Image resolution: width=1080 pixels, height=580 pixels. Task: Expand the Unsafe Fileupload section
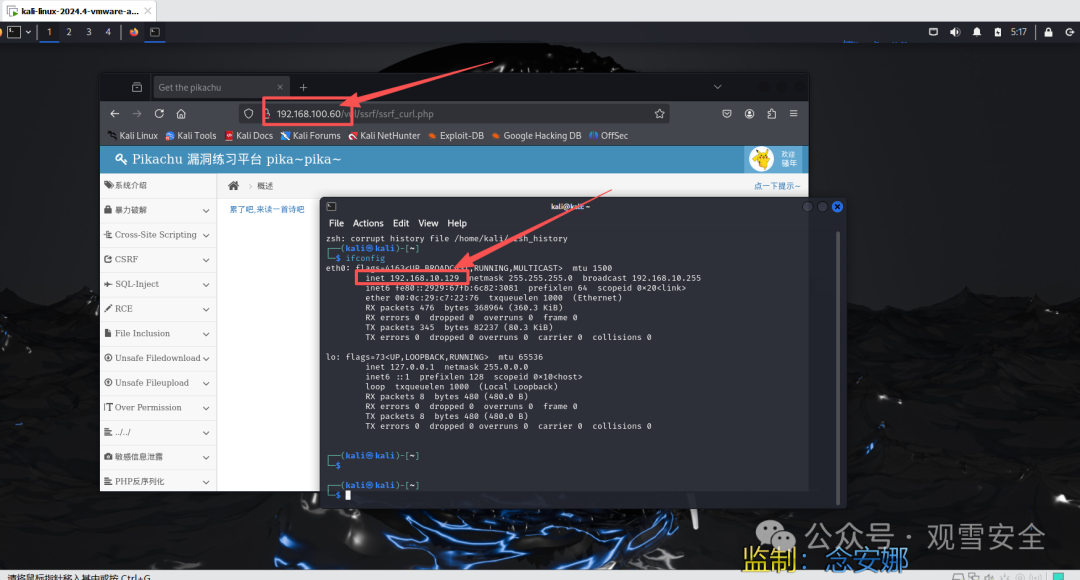pyautogui.click(x=158, y=383)
